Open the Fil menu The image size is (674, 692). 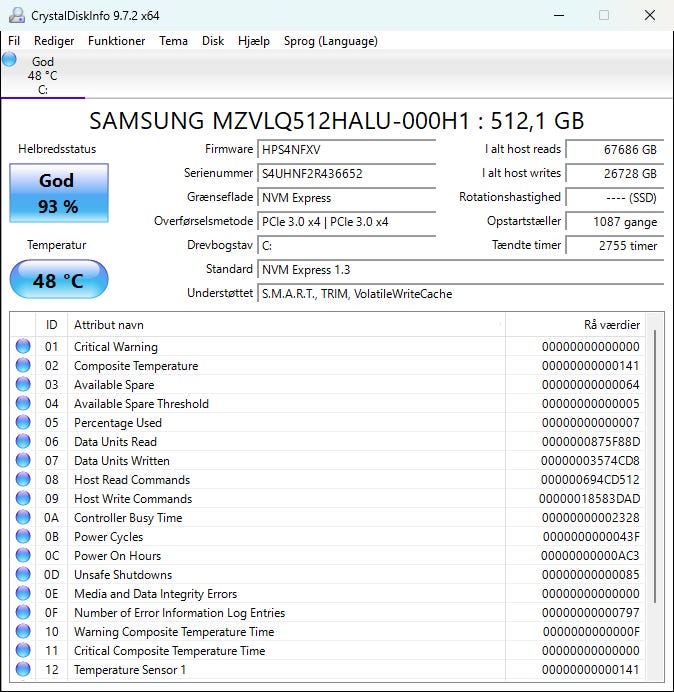[x=14, y=41]
